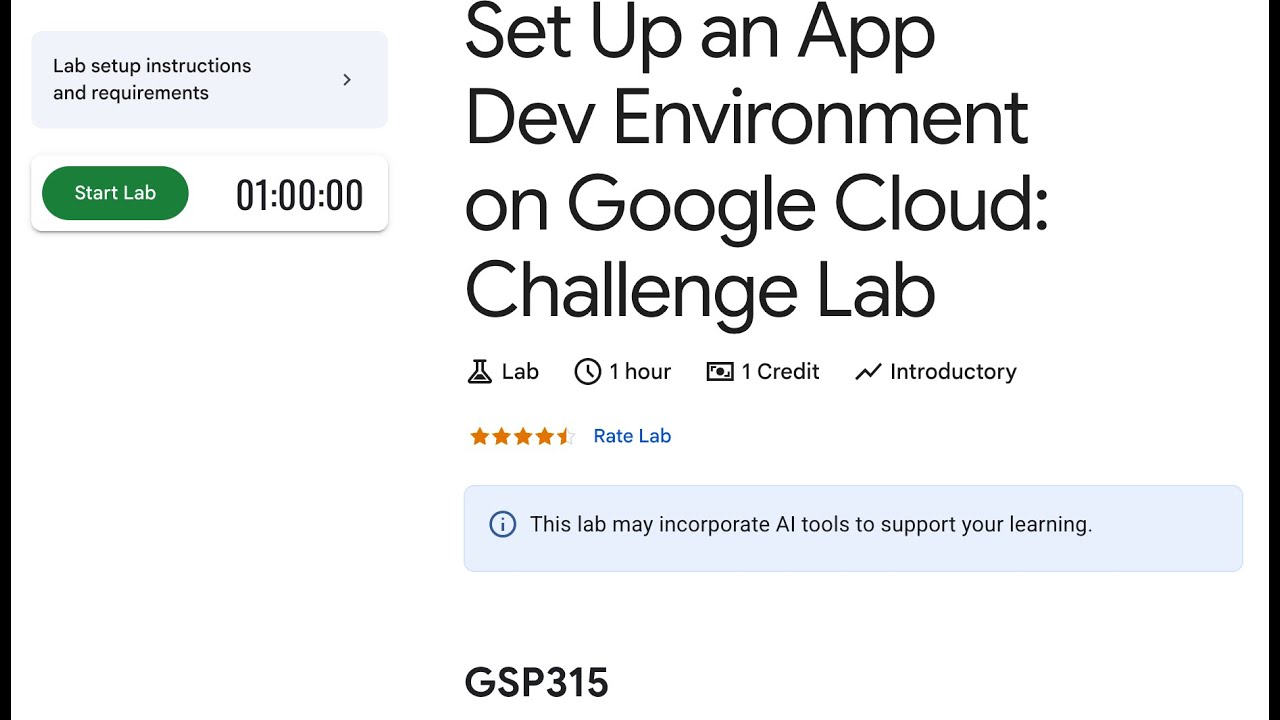Click the Introductory level label
1280x720 pixels.
(x=953, y=372)
